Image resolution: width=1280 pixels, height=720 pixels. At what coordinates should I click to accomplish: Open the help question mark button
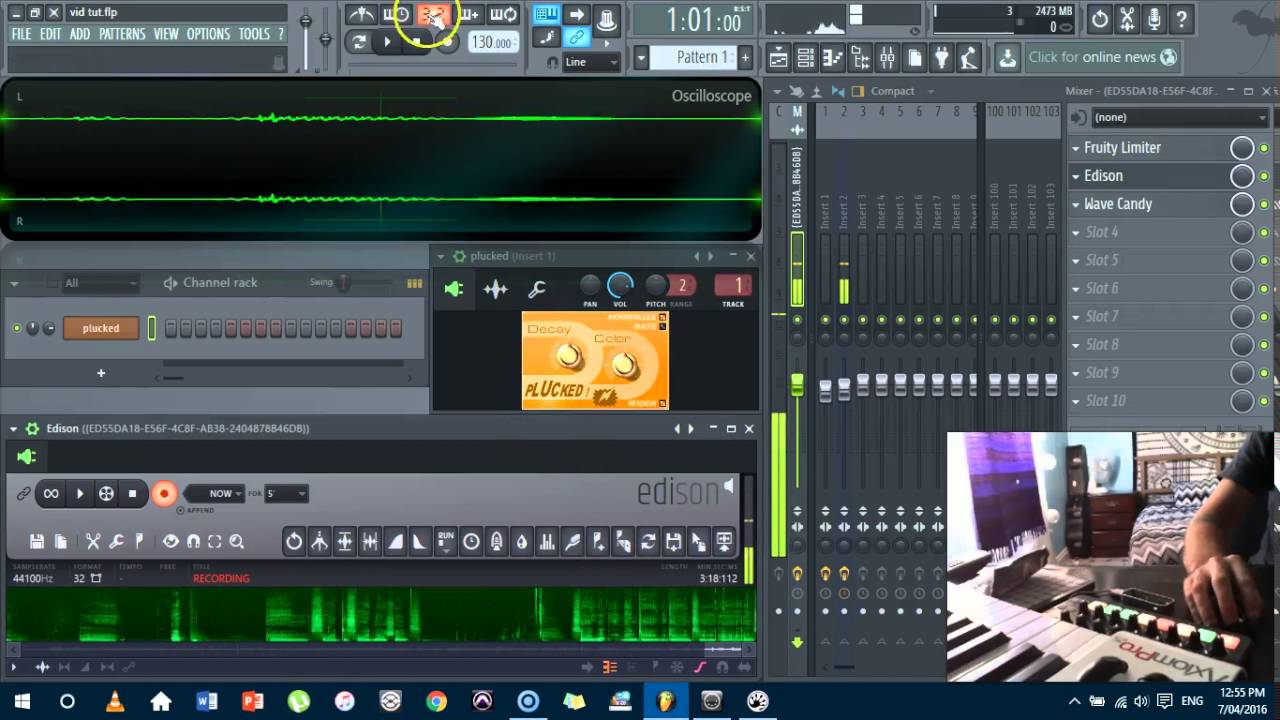[x=1182, y=18]
